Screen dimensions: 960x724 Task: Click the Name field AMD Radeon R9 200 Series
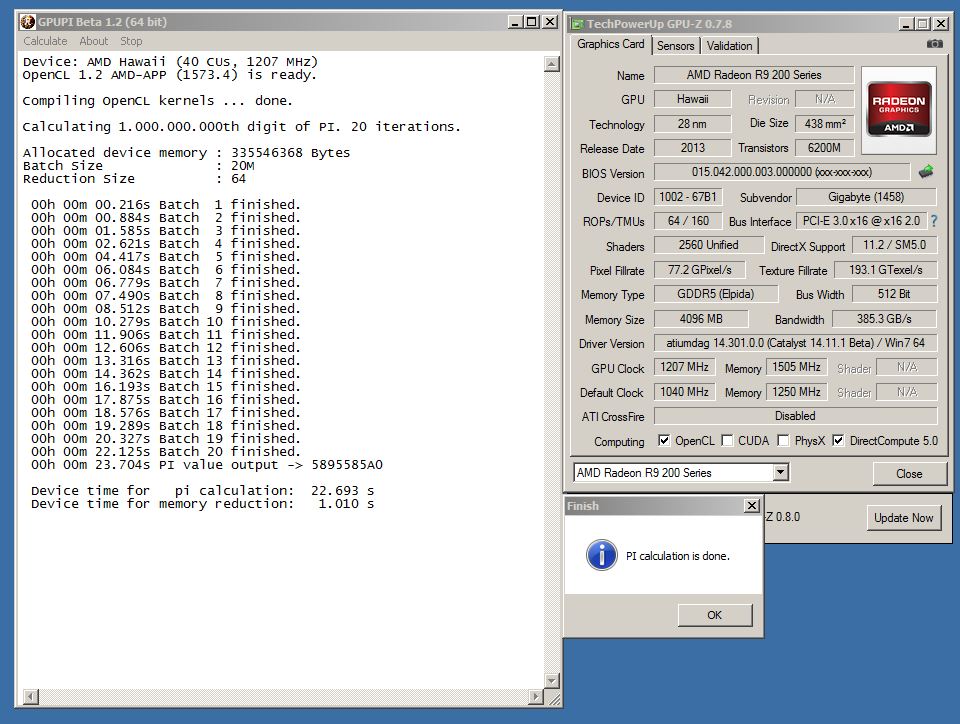coord(754,75)
